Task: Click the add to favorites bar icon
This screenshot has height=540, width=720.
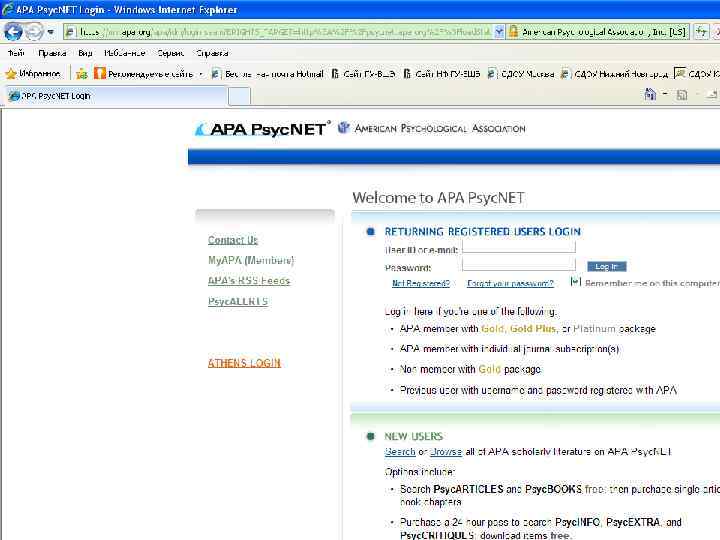Action: (x=82, y=73)
